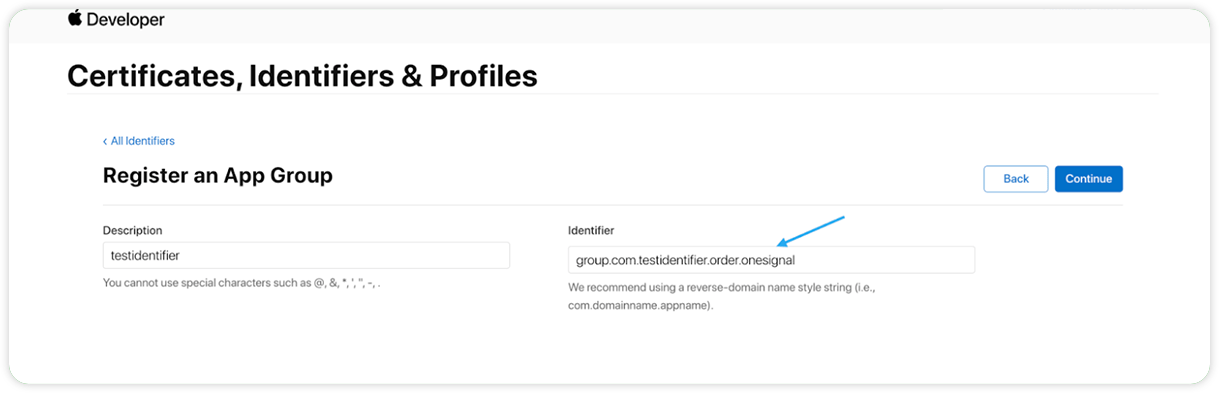Click the back chevron beside All Identifiers
The height and width of the screenshot is (393, 1219).
105,141
